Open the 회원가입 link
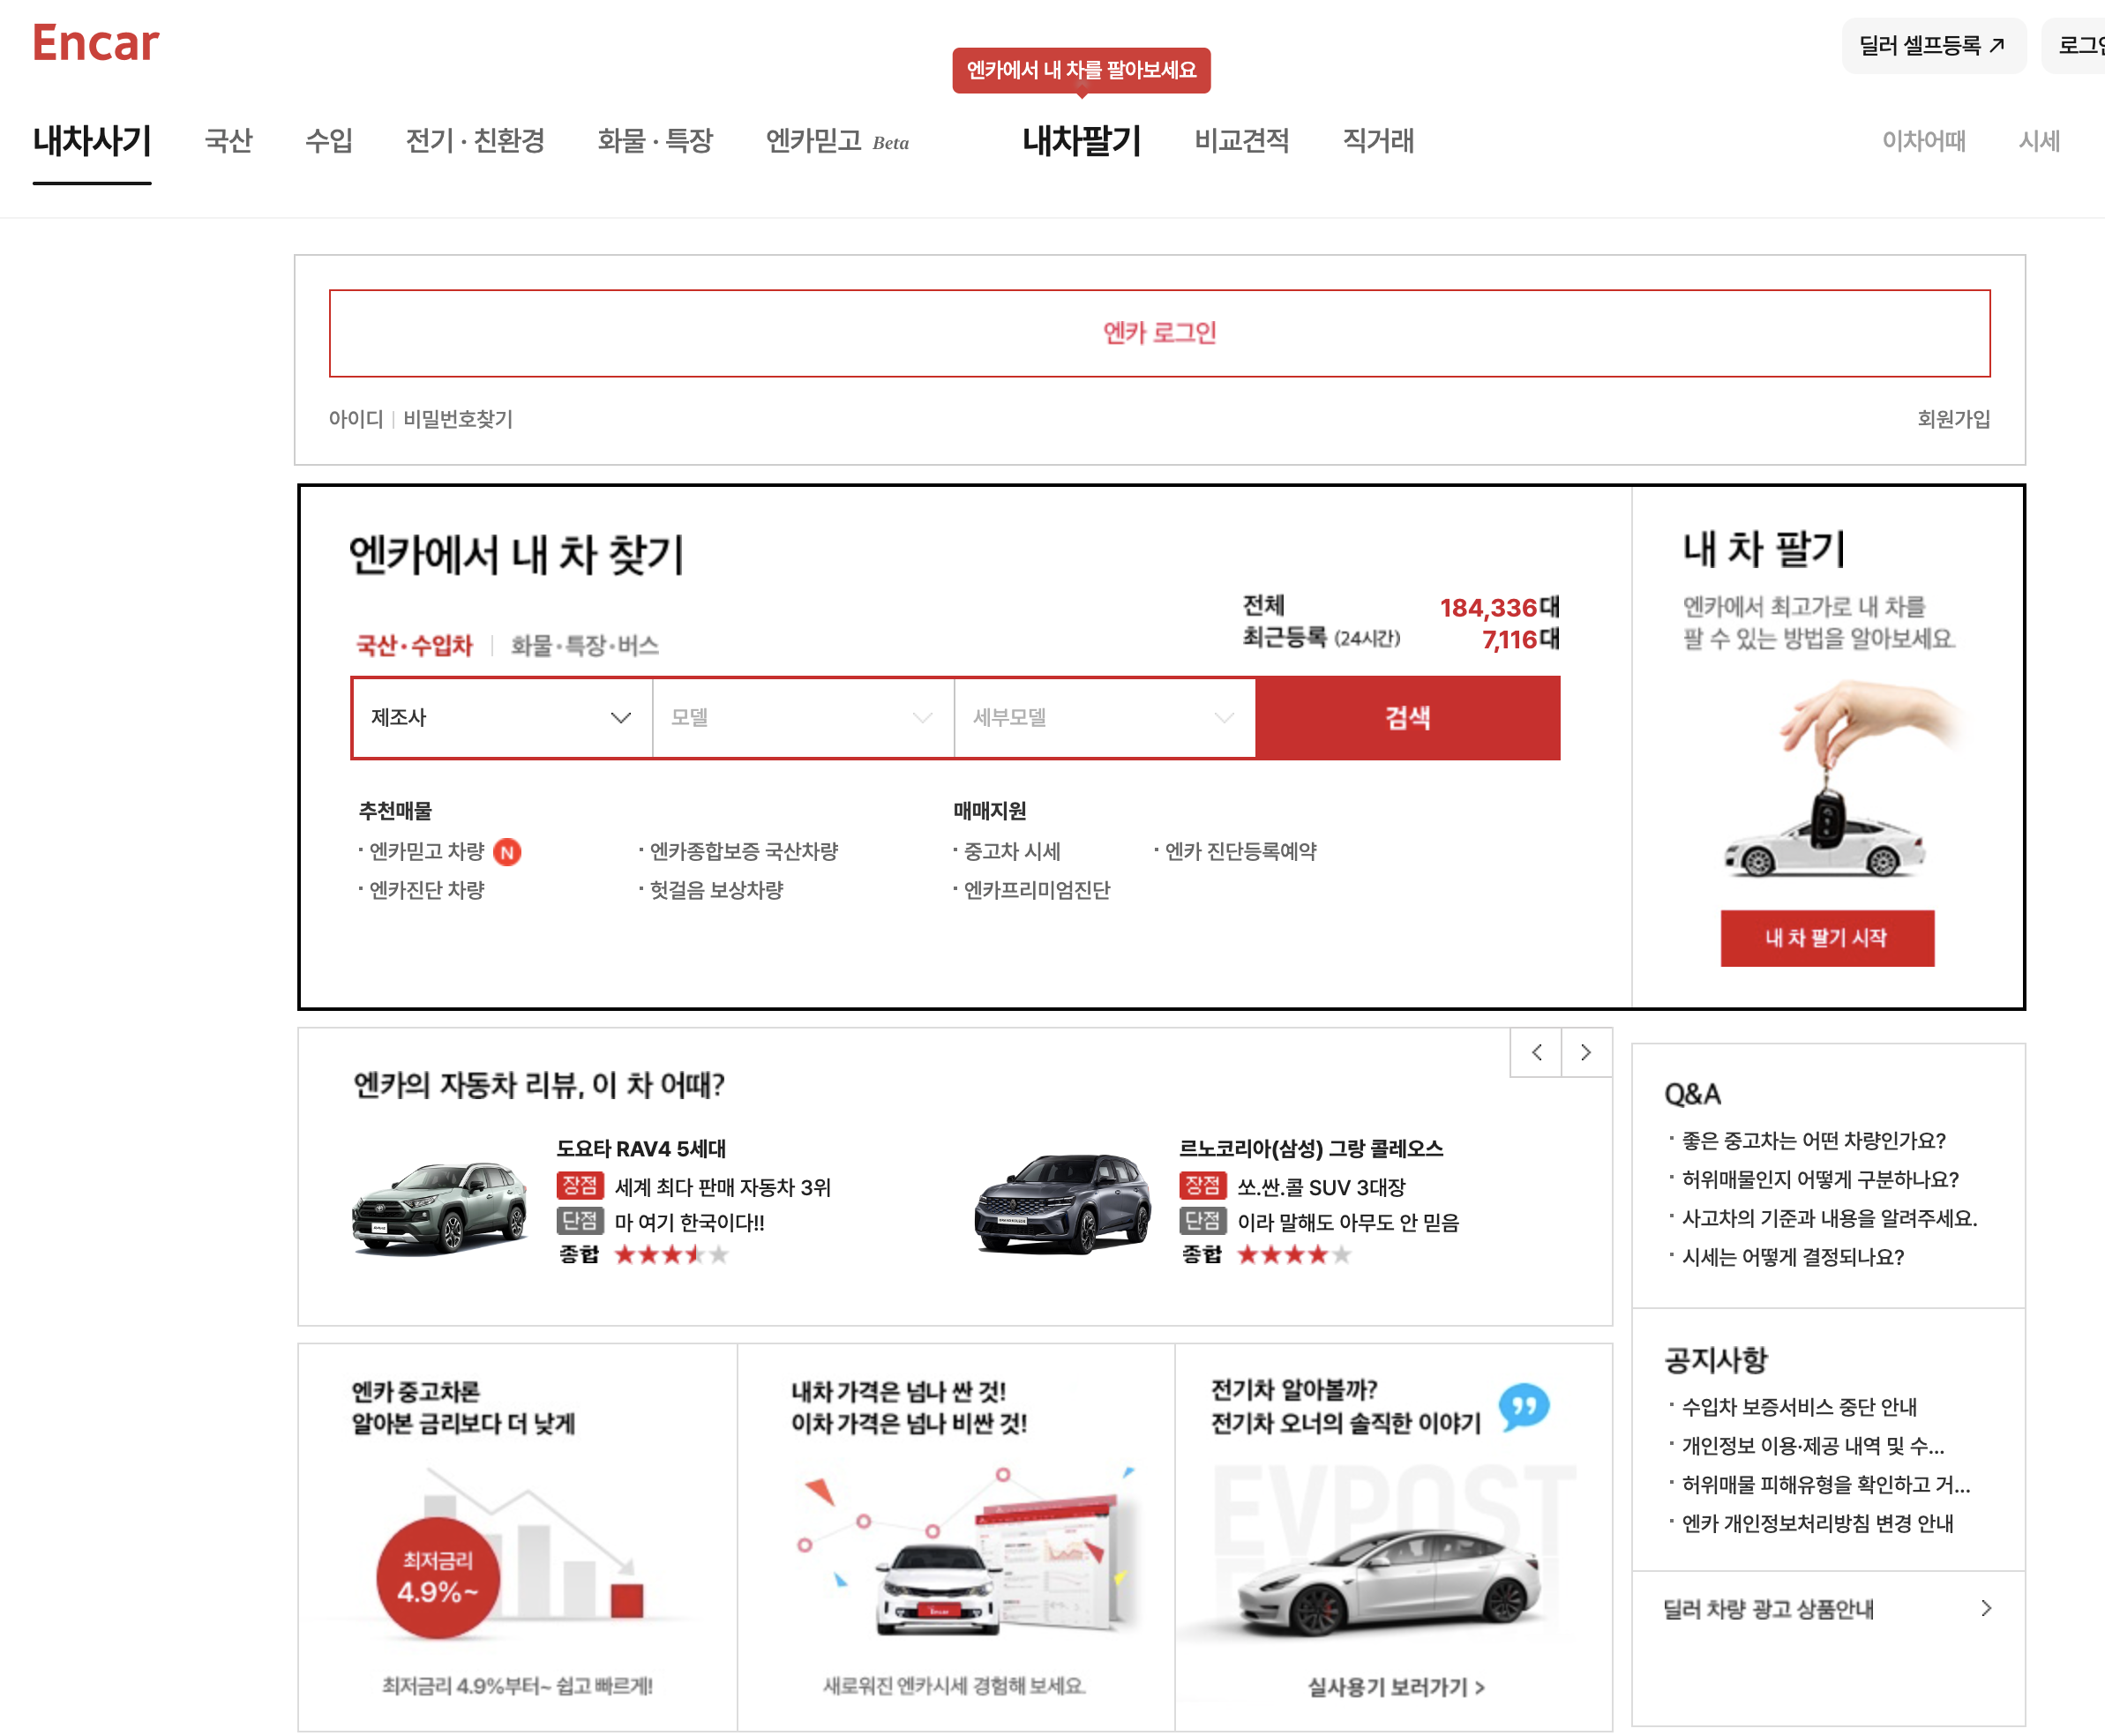Screen dimensions: 2105x1736 [x=1952, y=419]
